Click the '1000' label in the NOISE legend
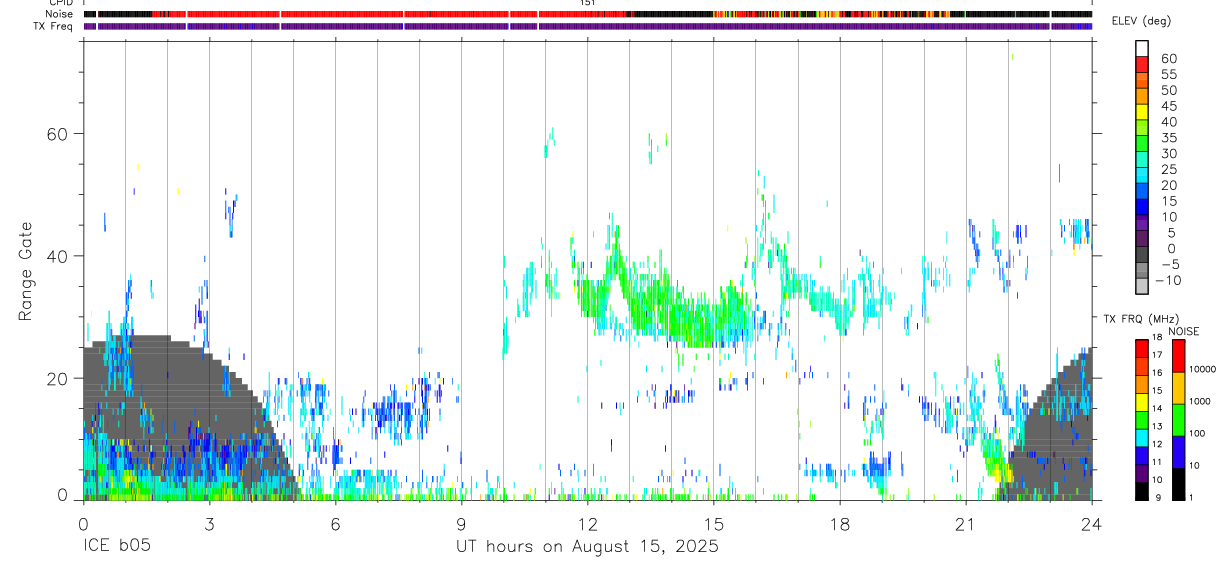This screenshot has height=567, width=1228. coord(1200,401)
